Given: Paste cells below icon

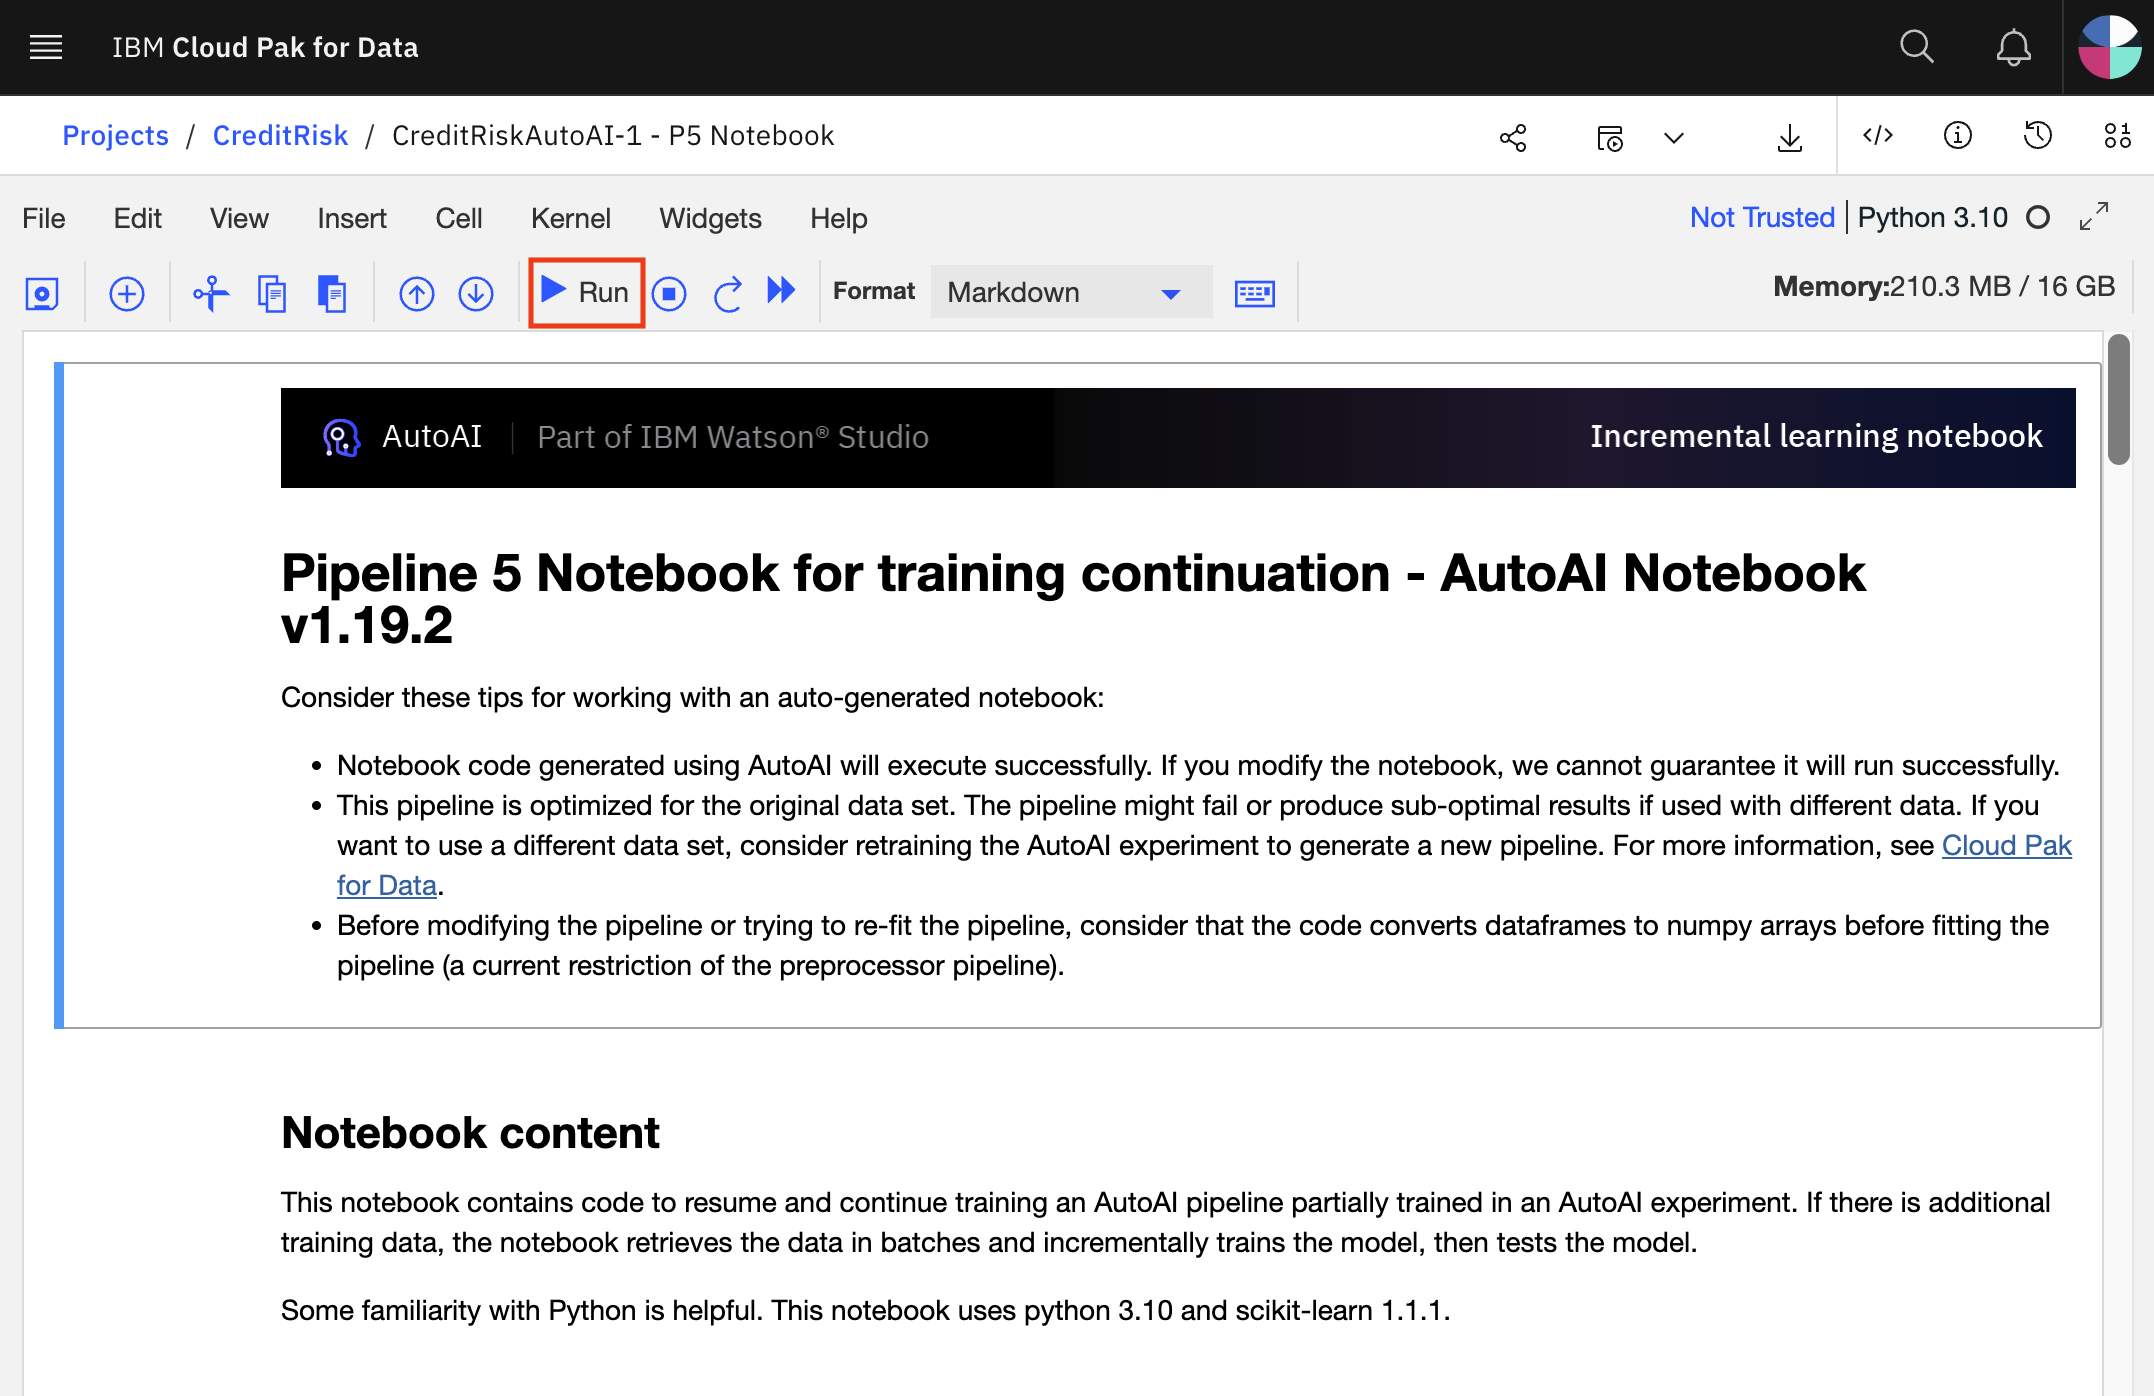Looking at the screenshot, I should pyautogui.click(x=332, y=294).
